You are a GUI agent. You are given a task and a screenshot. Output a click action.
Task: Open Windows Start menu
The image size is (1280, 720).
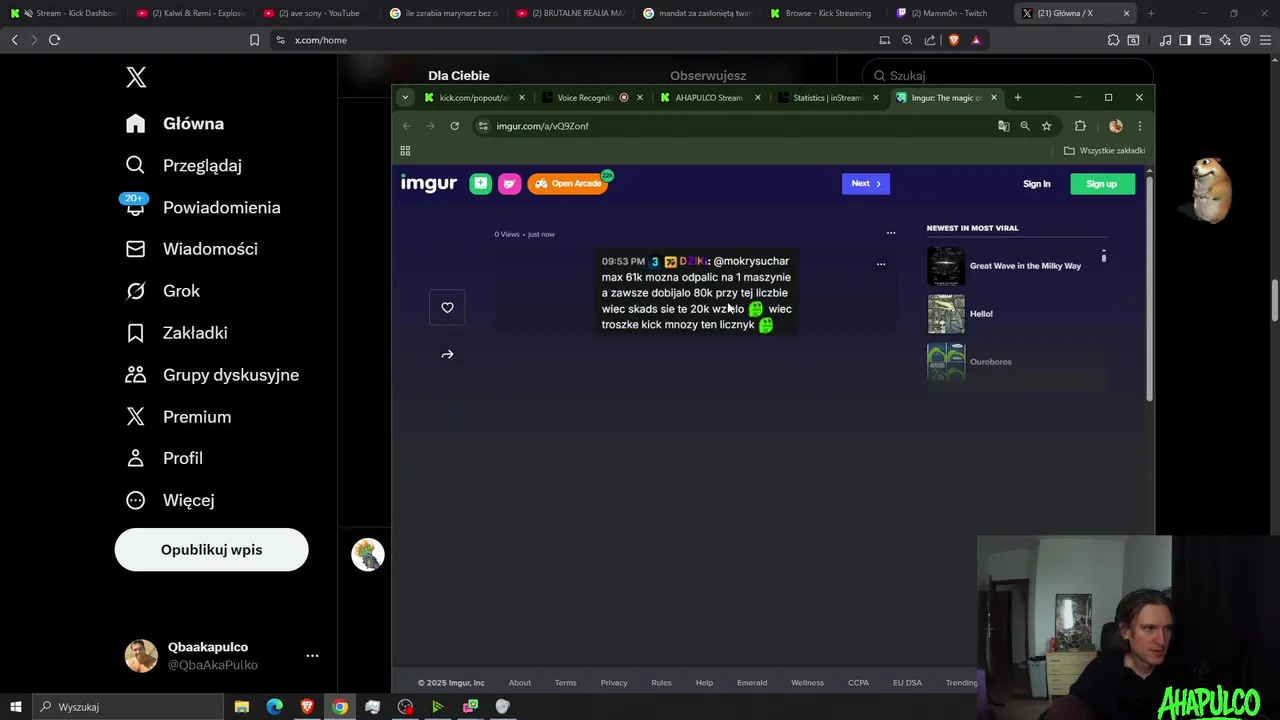point(15,707)
